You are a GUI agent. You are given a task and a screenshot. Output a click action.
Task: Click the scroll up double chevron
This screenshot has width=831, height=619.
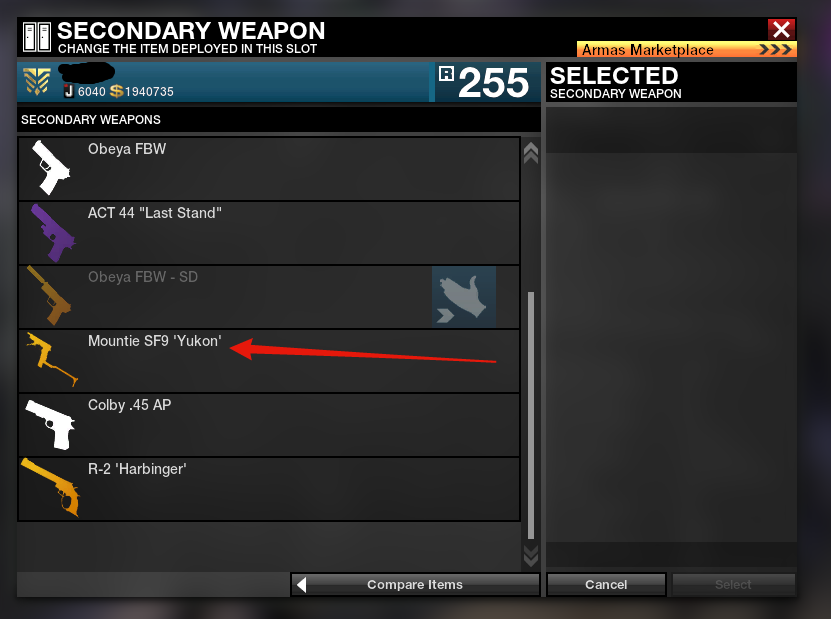pos(531,153)
